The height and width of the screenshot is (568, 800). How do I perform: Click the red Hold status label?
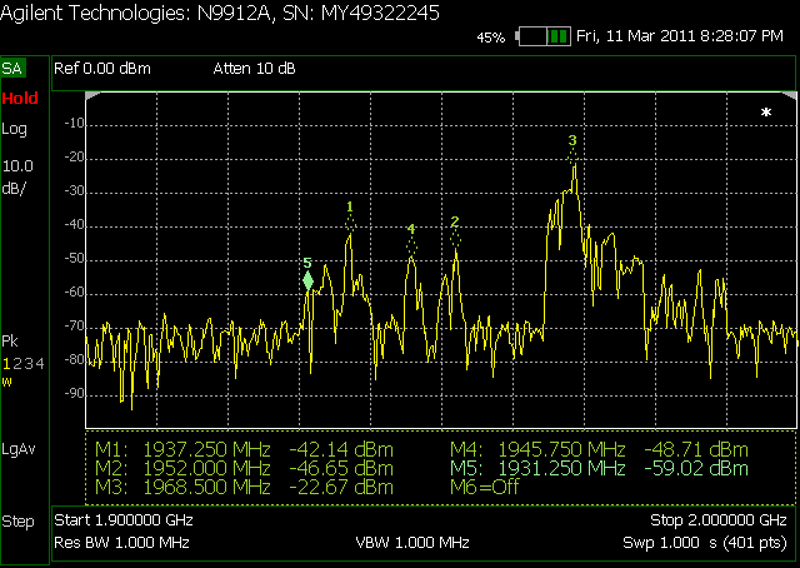(x=20, y=98)
